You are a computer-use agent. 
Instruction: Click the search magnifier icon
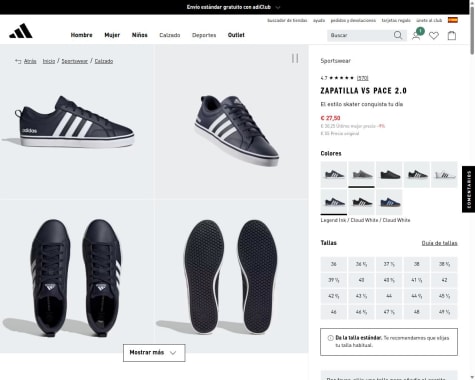tap(398, 35)
